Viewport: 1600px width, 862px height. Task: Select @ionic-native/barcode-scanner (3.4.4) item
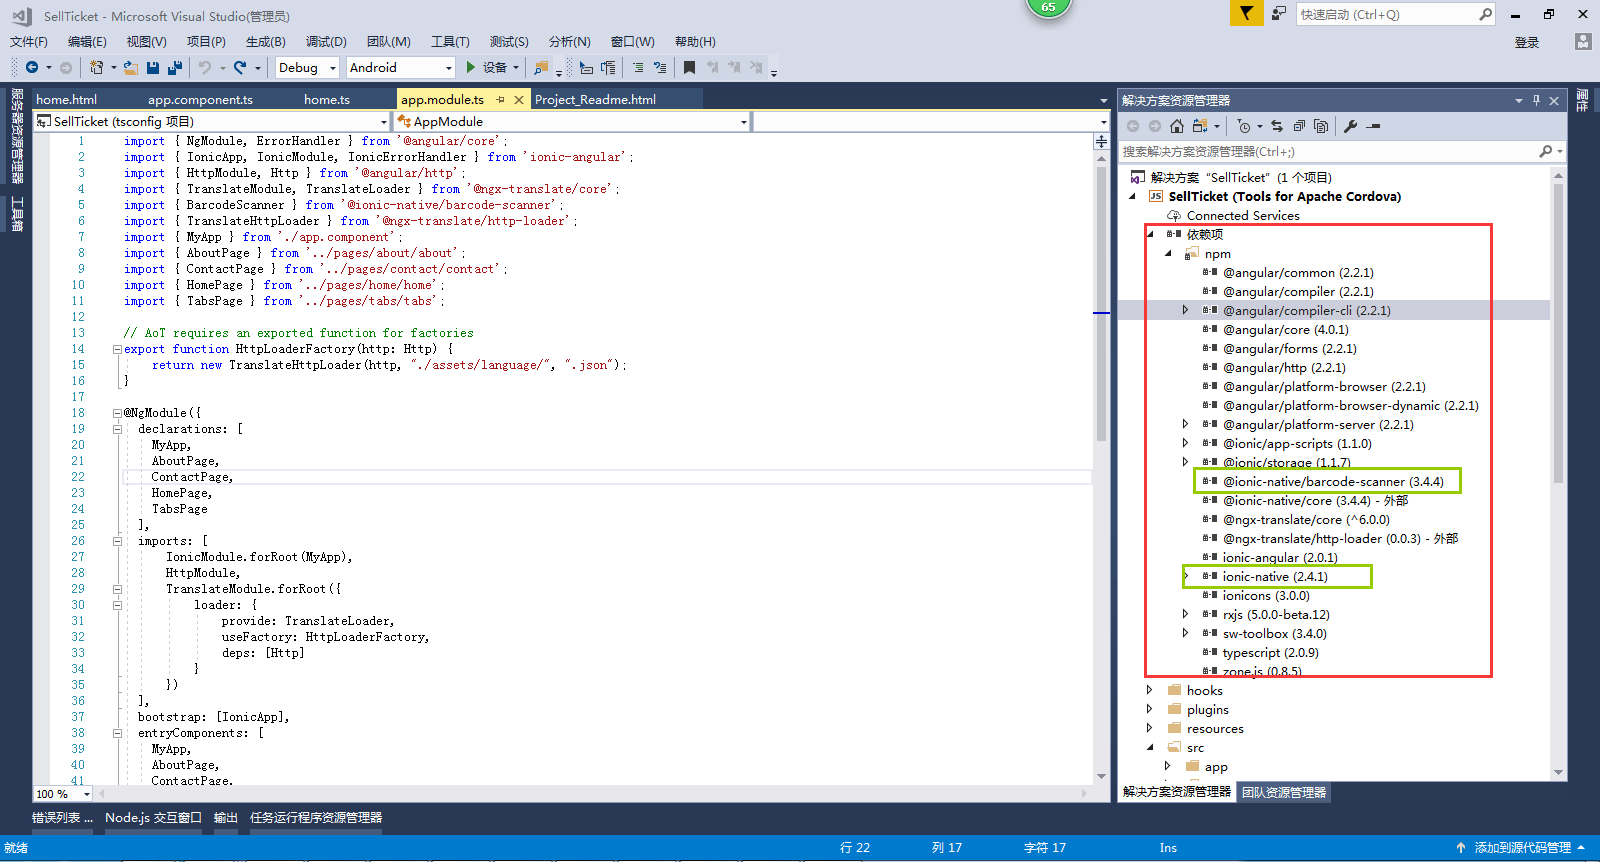[x=1333, y=481]
